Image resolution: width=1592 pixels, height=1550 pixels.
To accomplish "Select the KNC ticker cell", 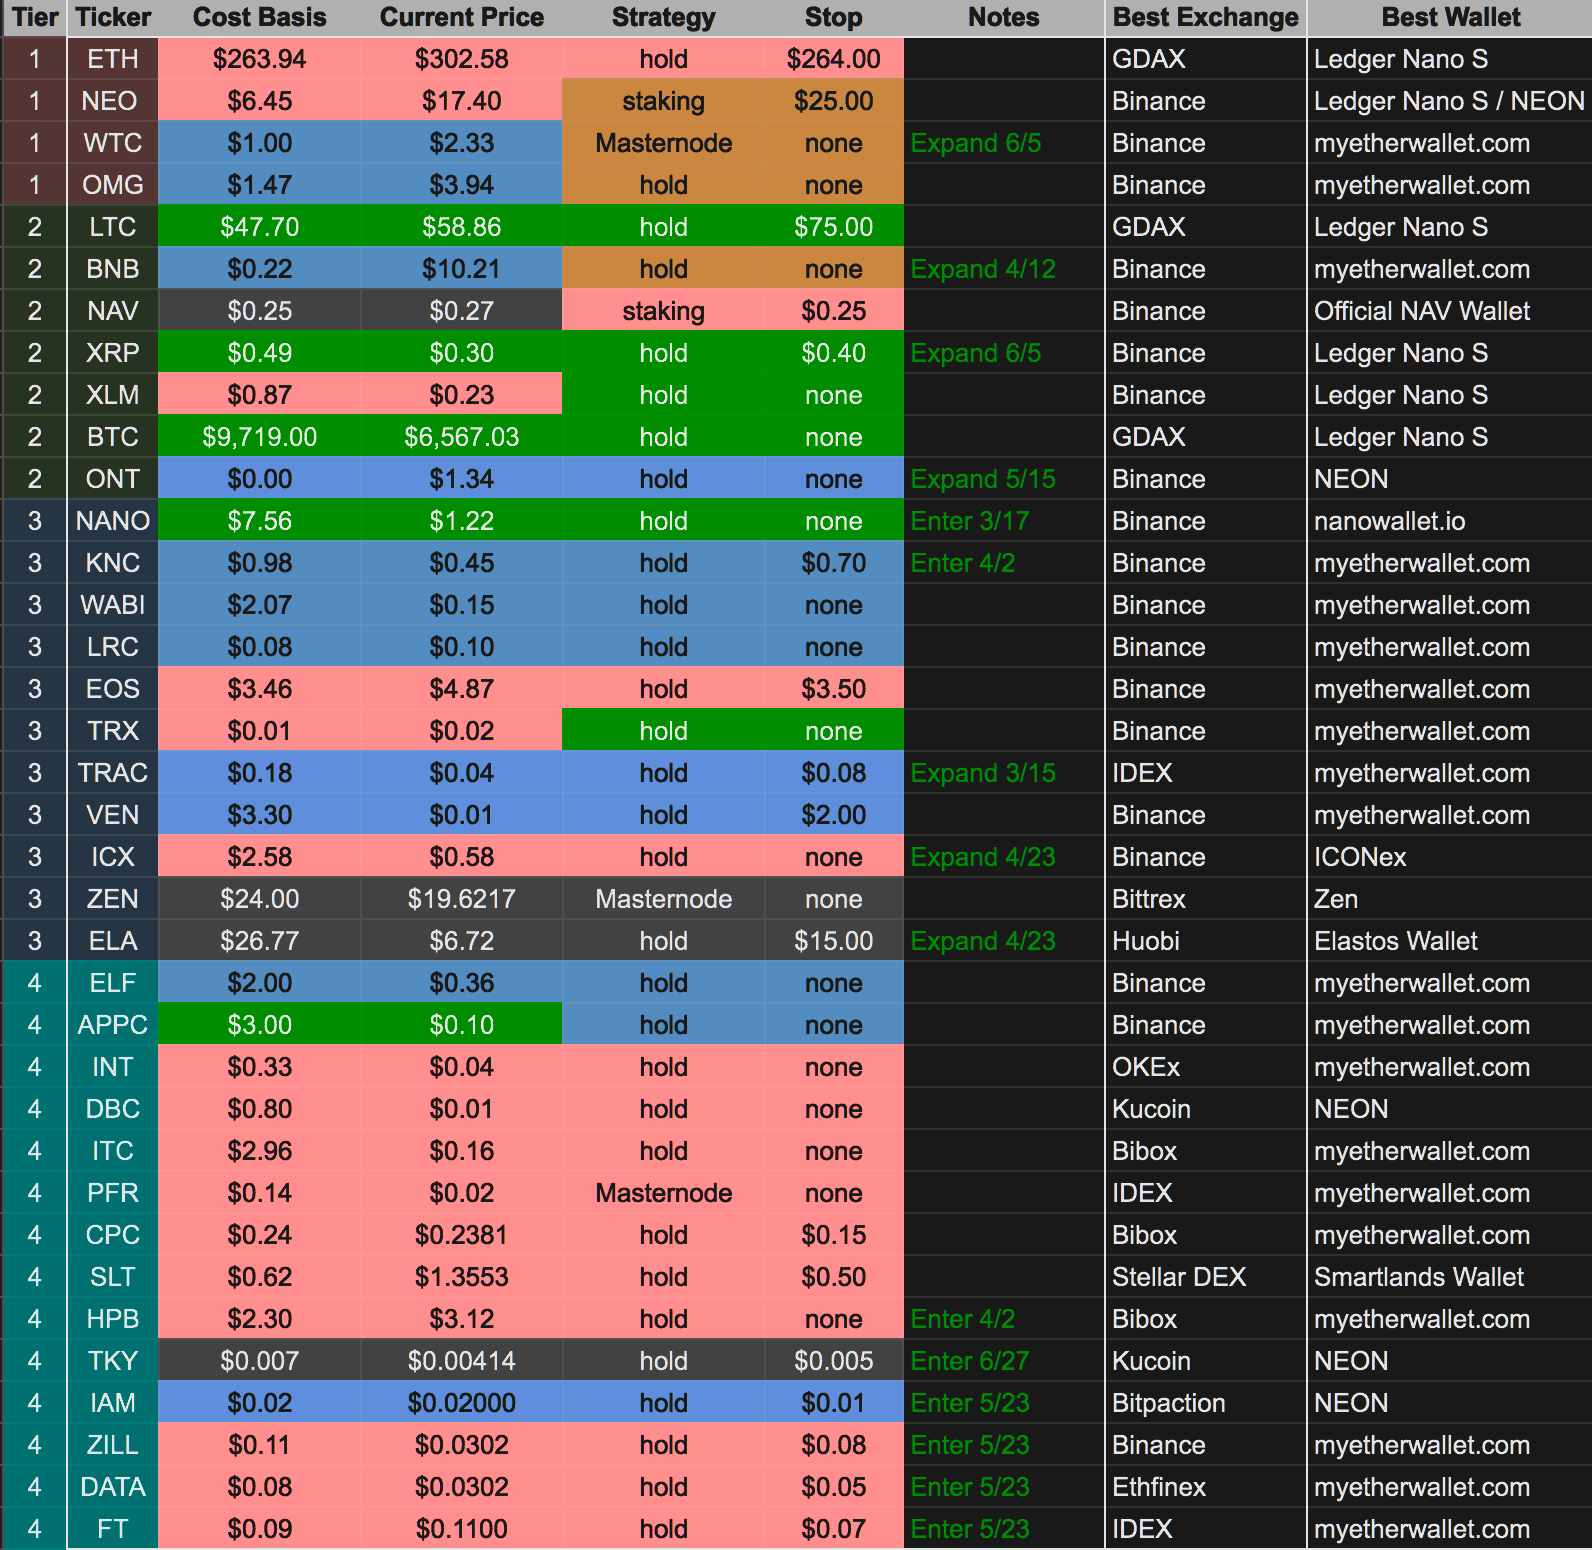I will (113, 563).
